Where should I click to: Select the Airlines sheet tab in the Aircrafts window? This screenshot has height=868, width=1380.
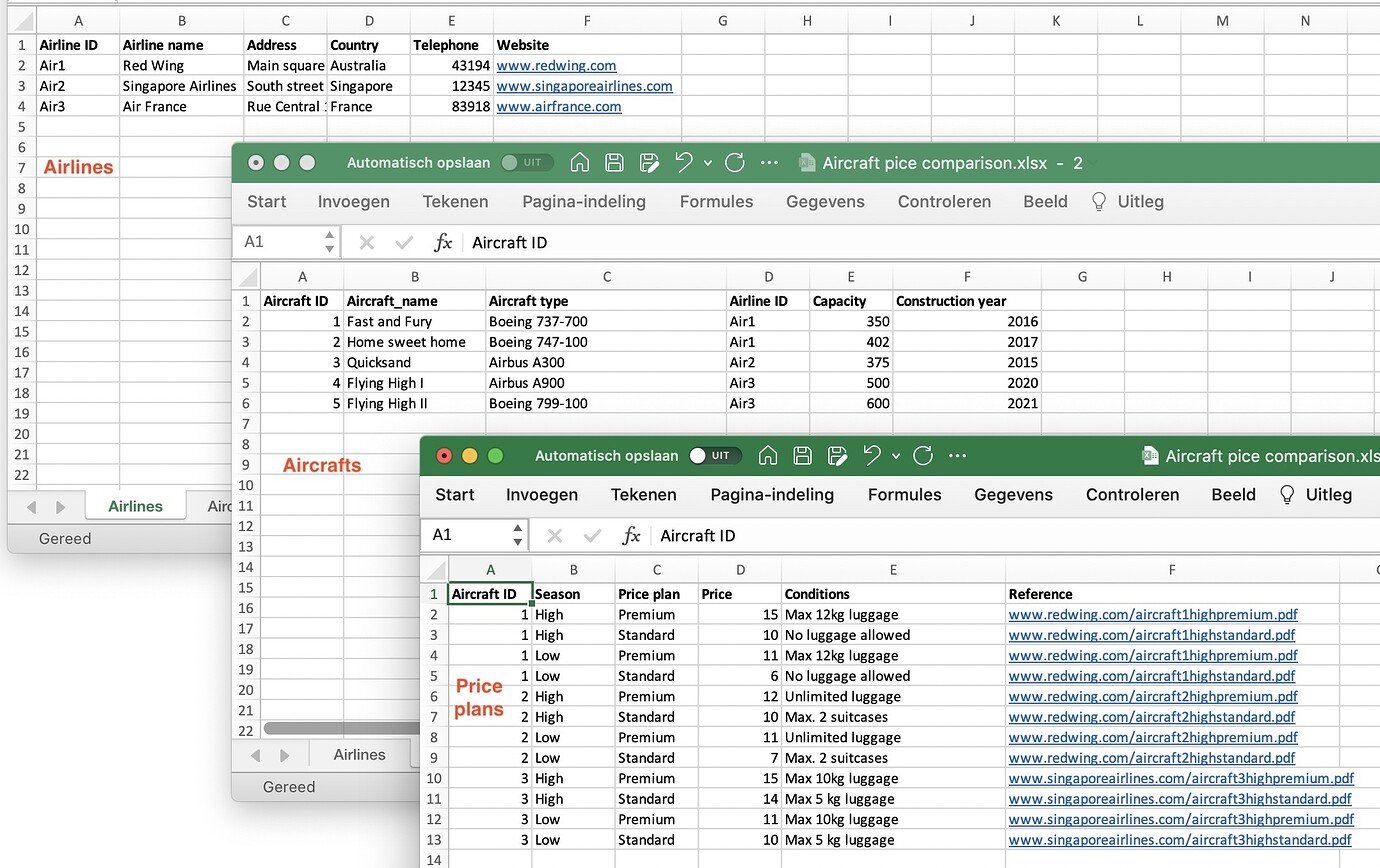pos(359,755)
